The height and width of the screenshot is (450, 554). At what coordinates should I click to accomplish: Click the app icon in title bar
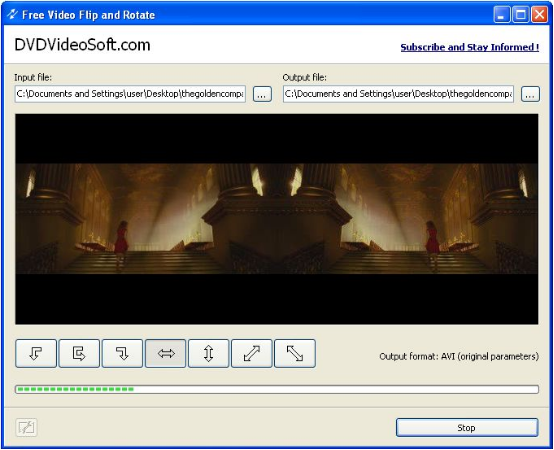pos(12,14)
